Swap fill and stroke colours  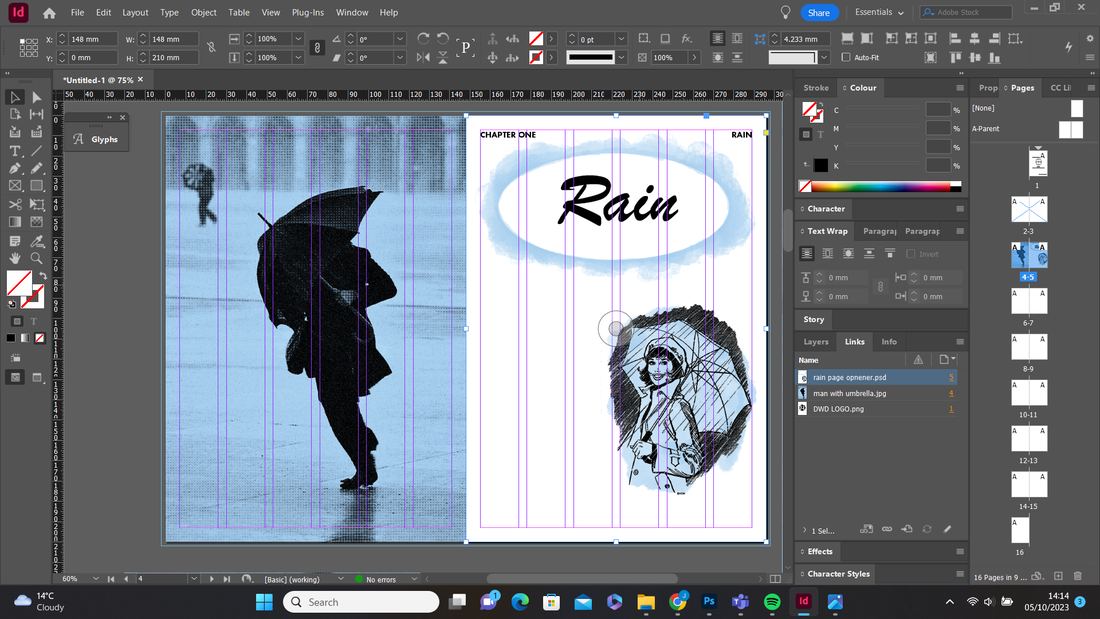(43, 275)
